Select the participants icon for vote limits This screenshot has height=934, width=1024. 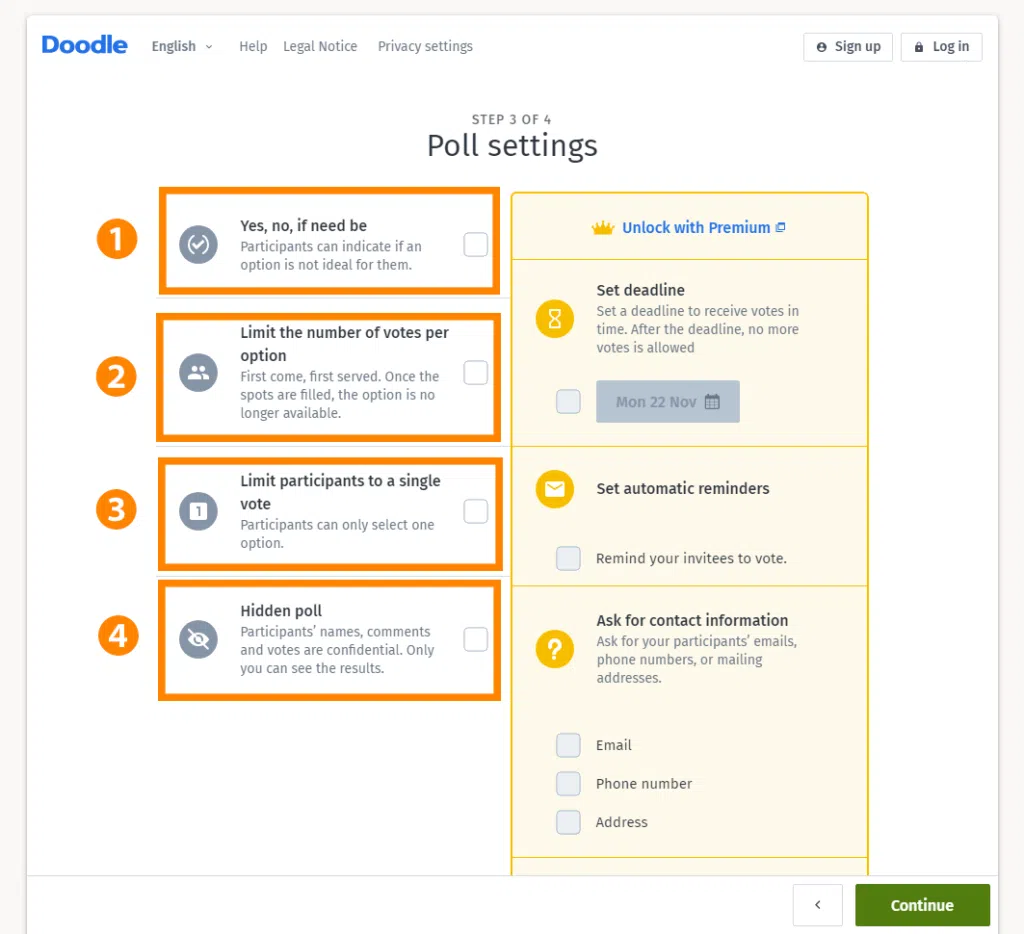click(198, 372)
